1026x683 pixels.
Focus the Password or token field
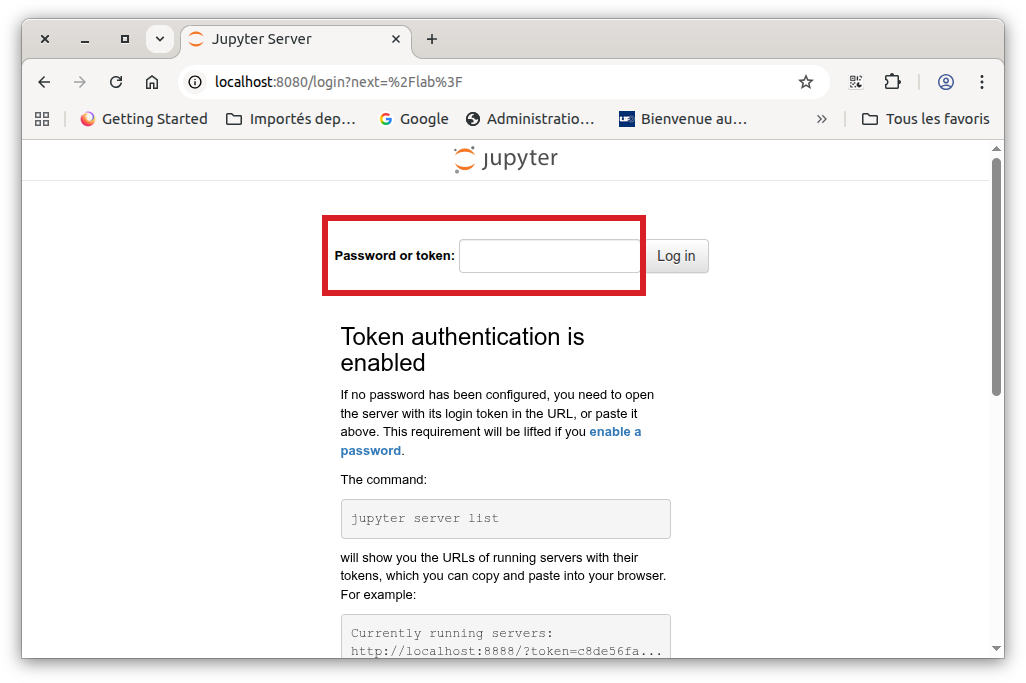click(x=549, y=256)
